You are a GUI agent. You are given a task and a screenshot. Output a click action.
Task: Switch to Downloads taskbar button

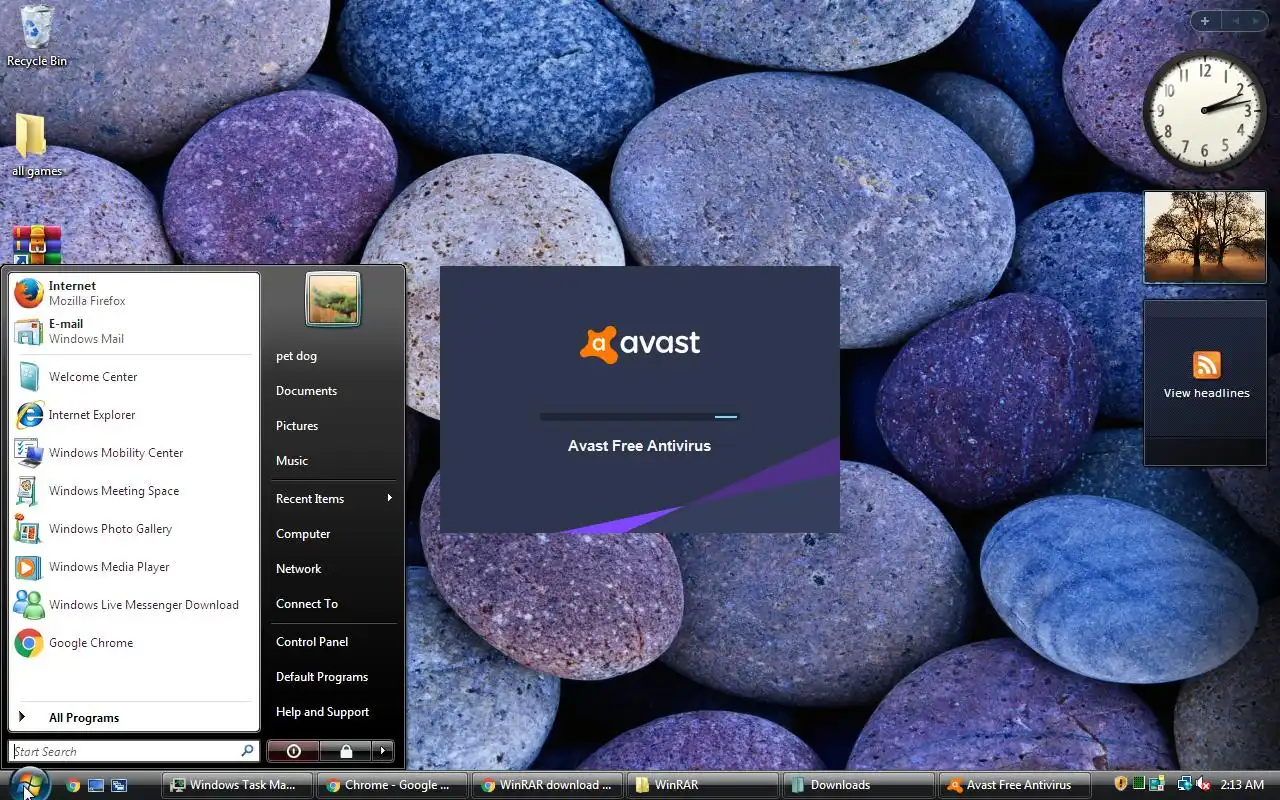coord(858,785)
